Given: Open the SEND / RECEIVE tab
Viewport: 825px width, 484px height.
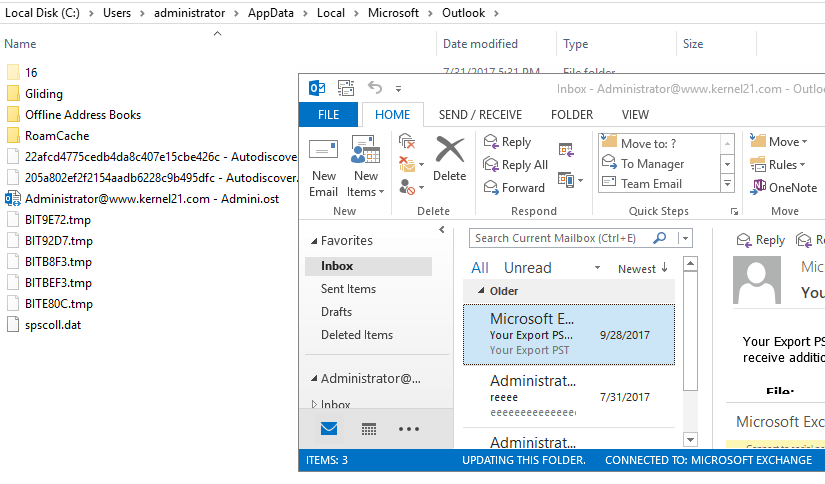Looking at the screenshot, I should 480,115.
